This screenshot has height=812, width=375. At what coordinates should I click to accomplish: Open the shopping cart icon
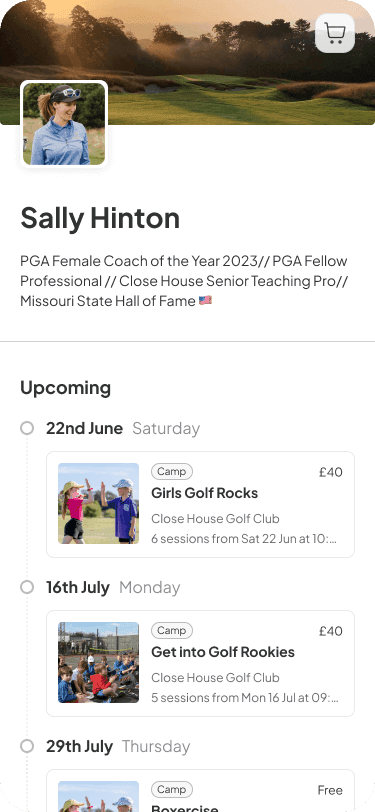(335, 33)
